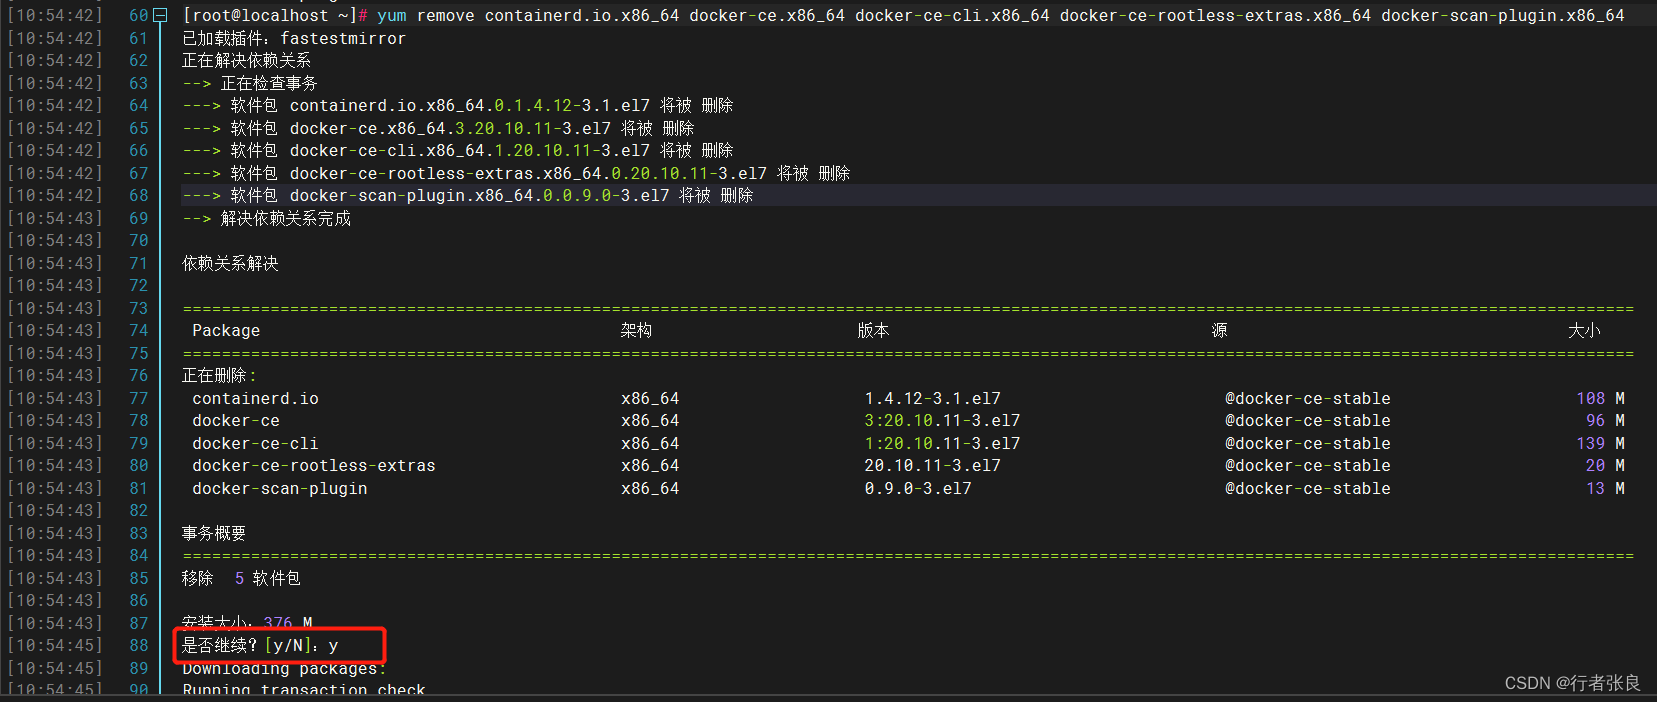1657x702 pixels.
Task: Select 'docker-ce-cli.x86_64.1.20.10.11-3.el7' on line 66
Action: click(x=470, y=151)
